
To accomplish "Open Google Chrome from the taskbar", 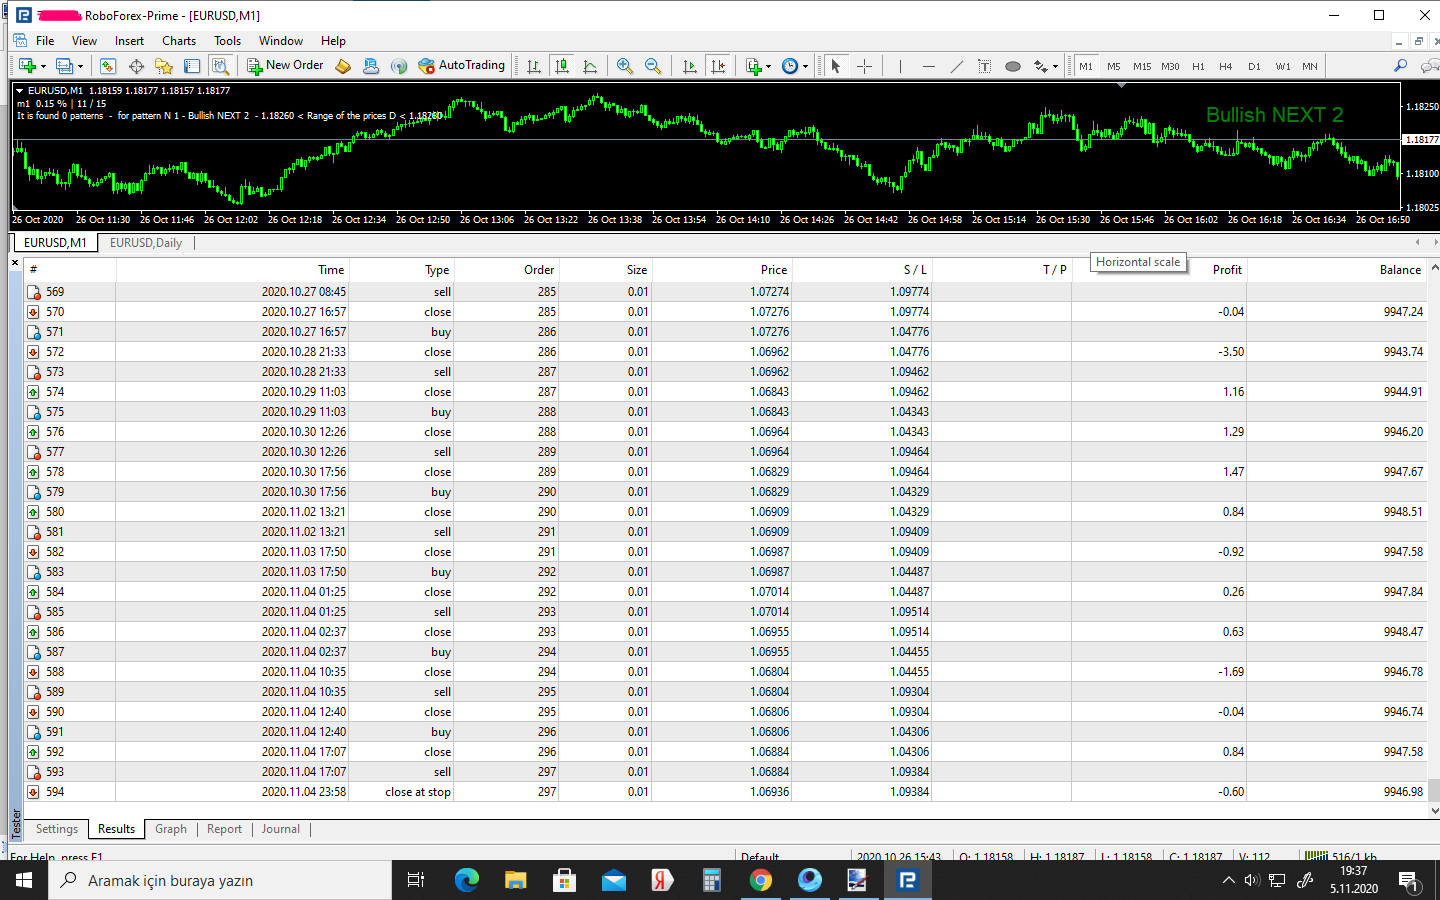I will 761,880.
